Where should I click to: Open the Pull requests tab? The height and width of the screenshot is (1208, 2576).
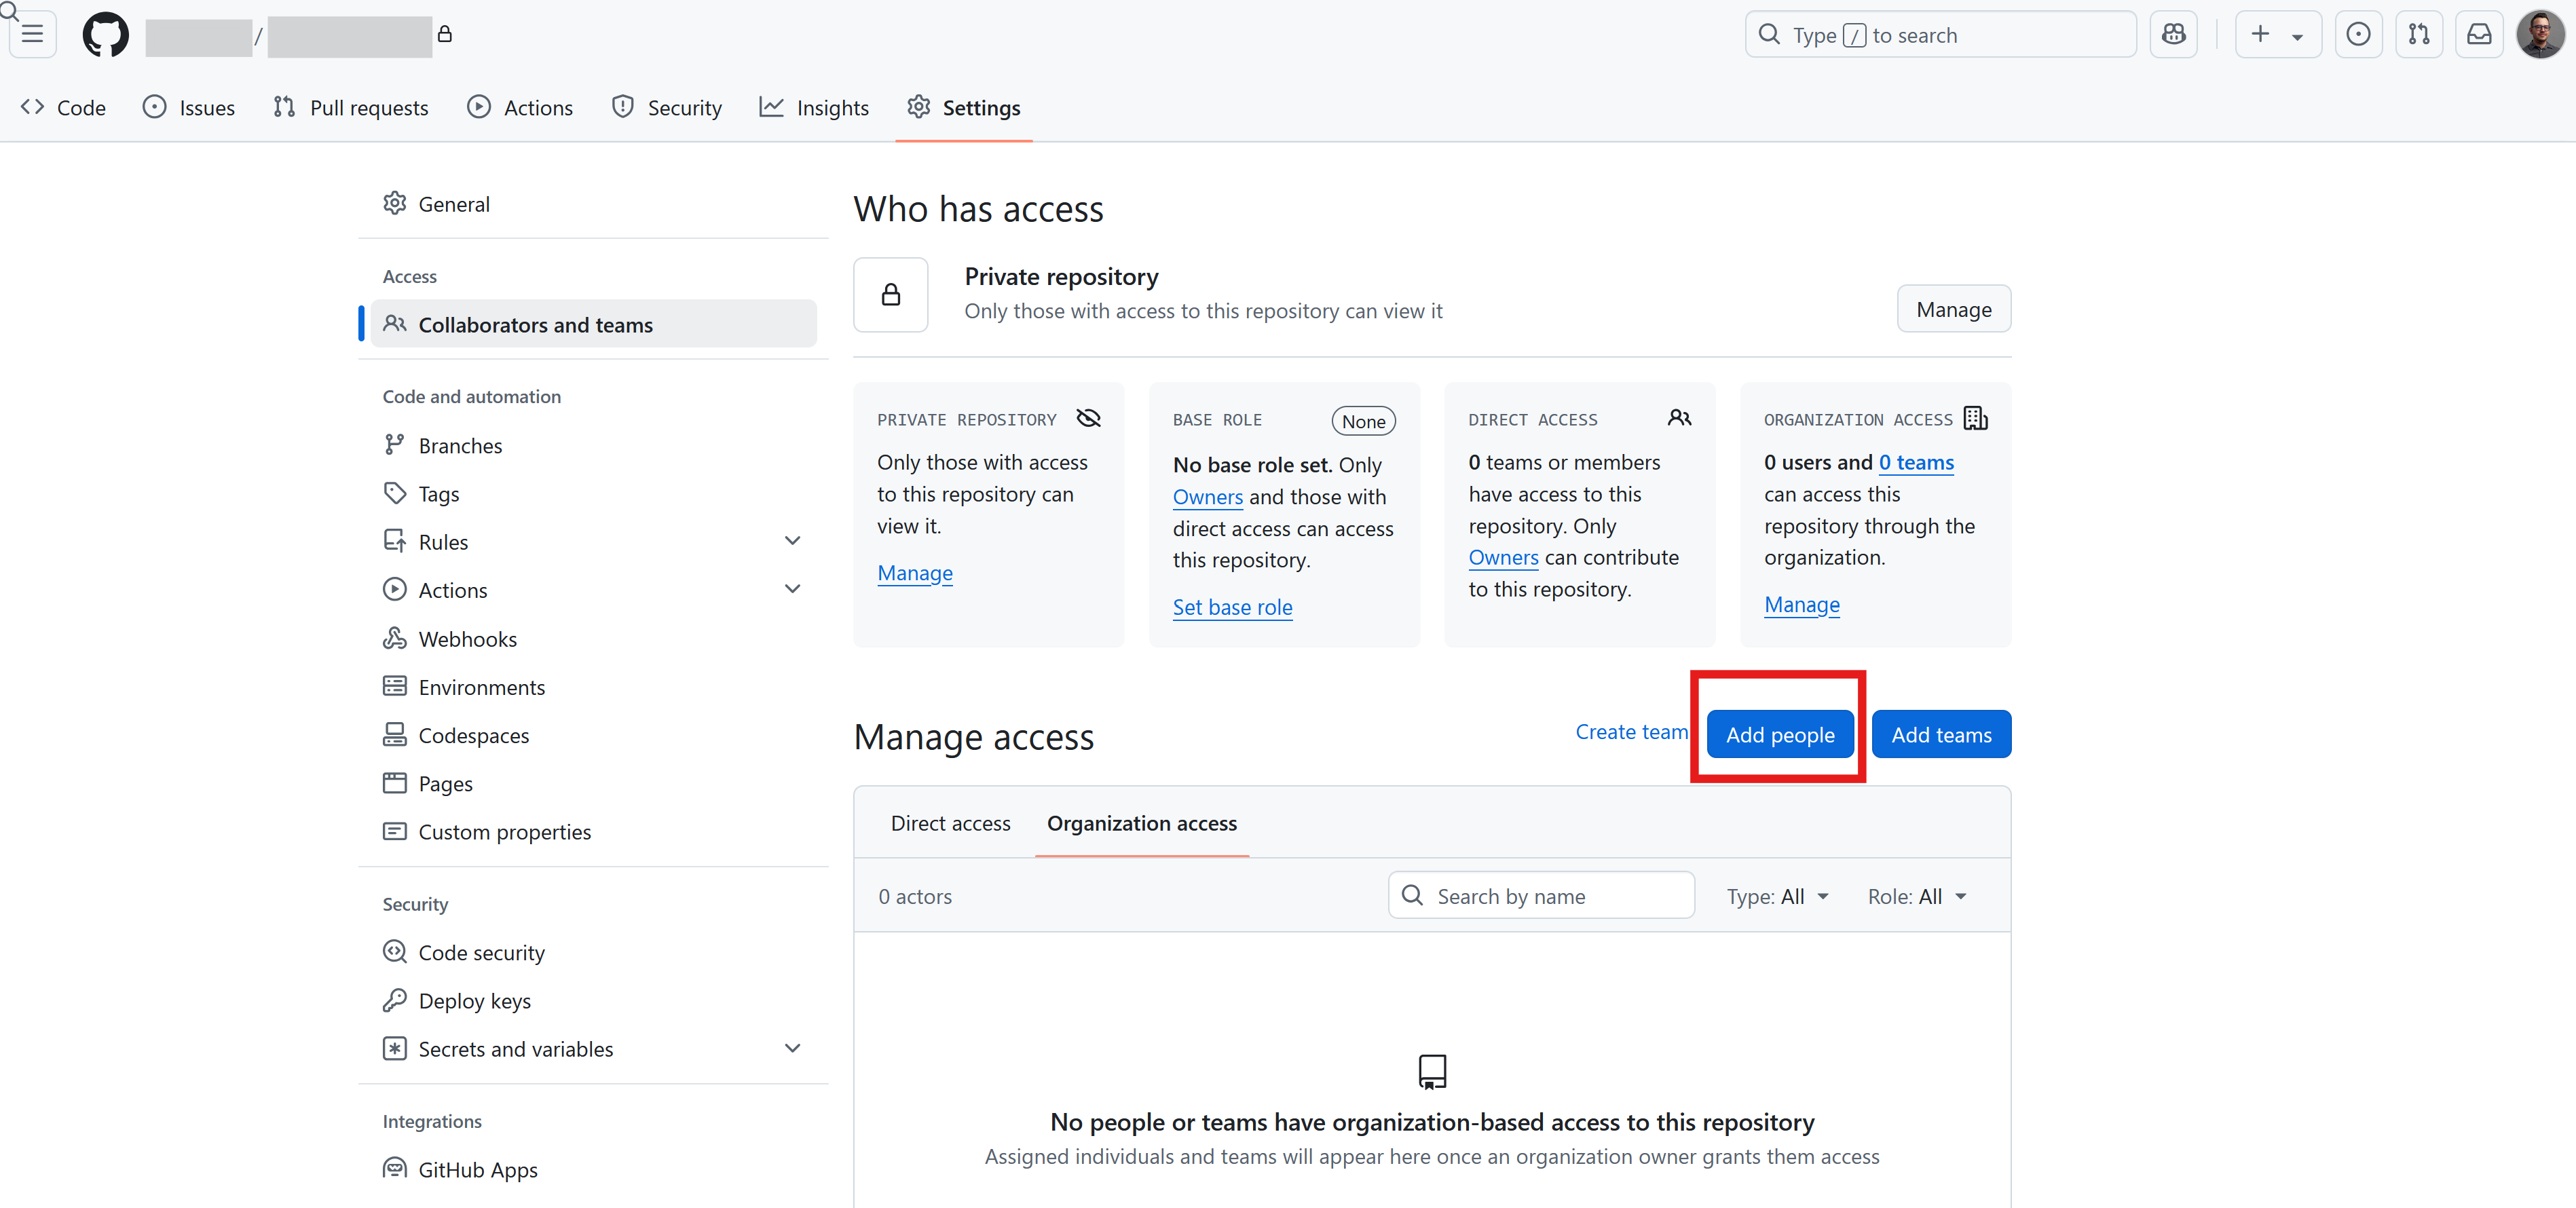[351, 107]
